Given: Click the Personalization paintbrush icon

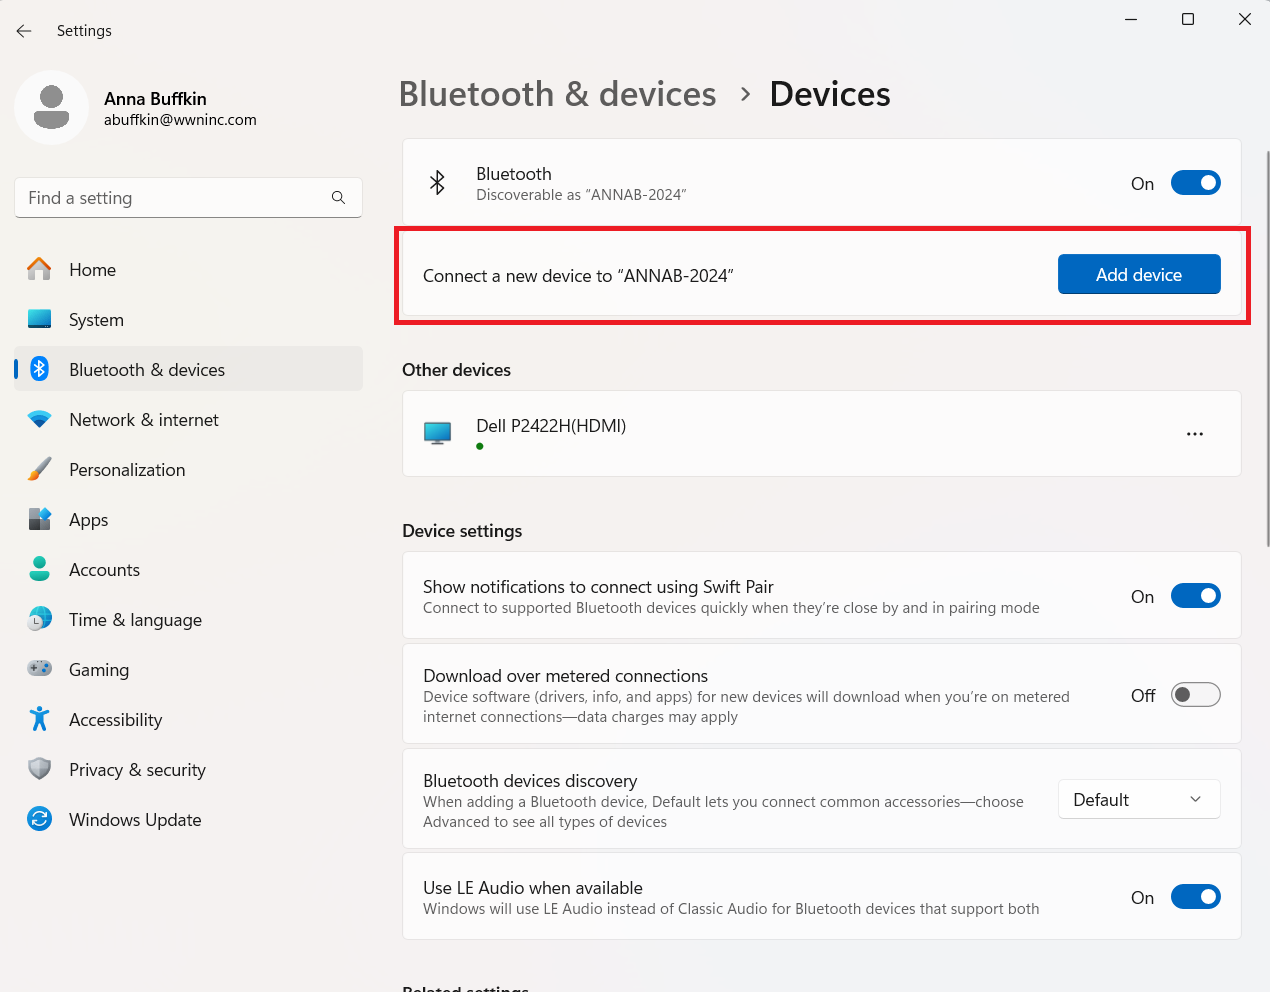Looking at the screenshot, I should [x=39, y=469].
